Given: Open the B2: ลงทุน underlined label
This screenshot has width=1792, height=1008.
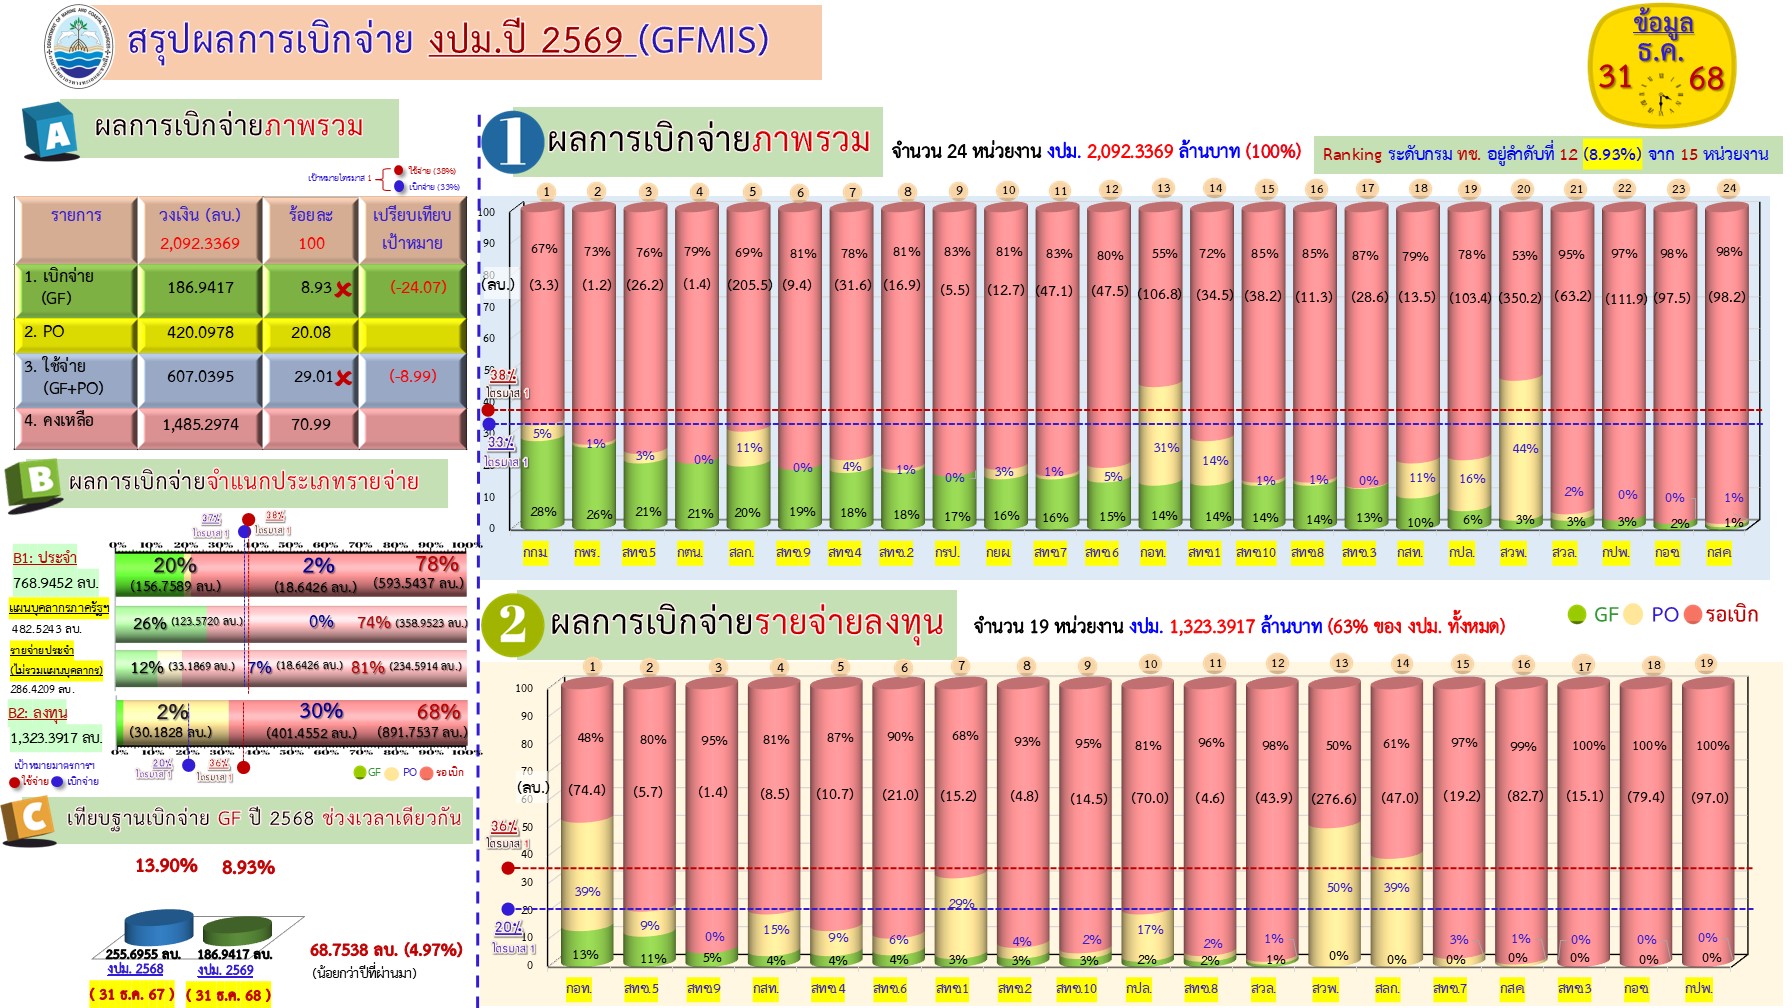Looking at the screenshot, I should 38,713.
